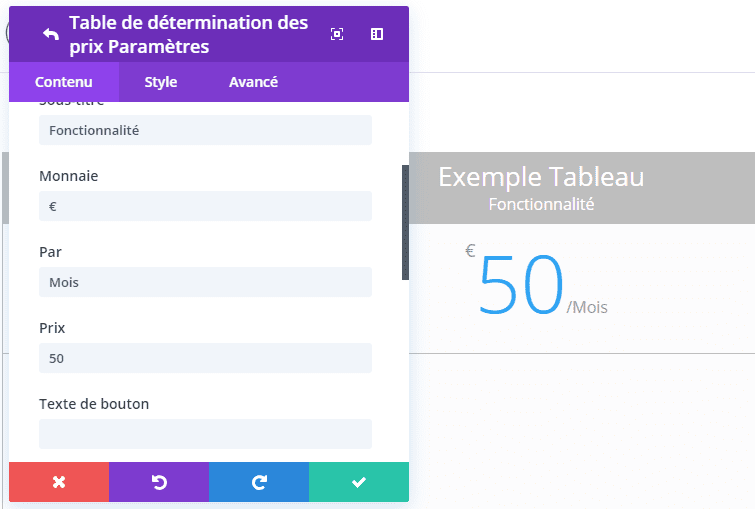Click the red discard changes X button
The width and height of the screenshot is (755, 509).
(59, 482)
